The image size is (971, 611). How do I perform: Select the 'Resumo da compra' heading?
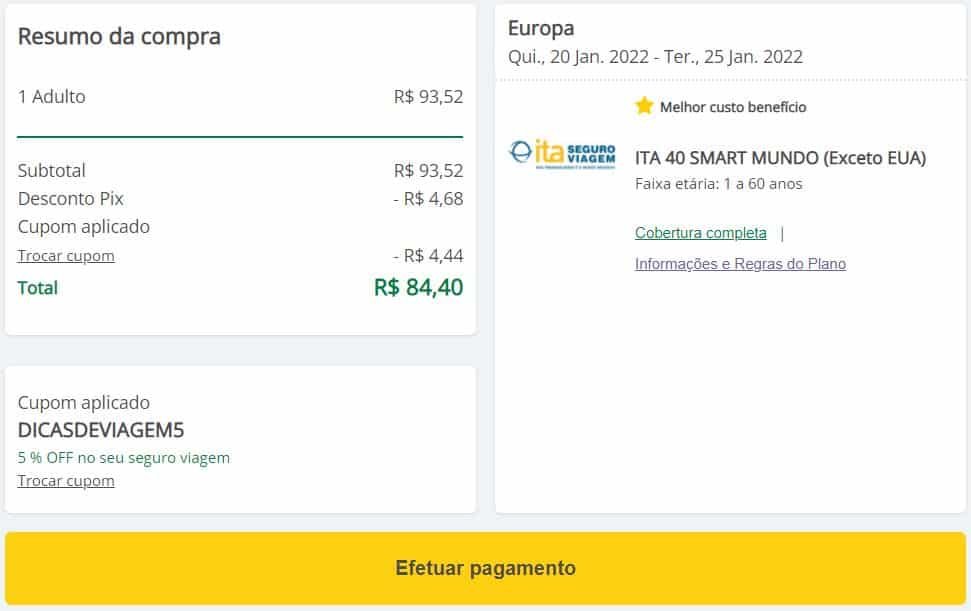[x=119, y=36]
